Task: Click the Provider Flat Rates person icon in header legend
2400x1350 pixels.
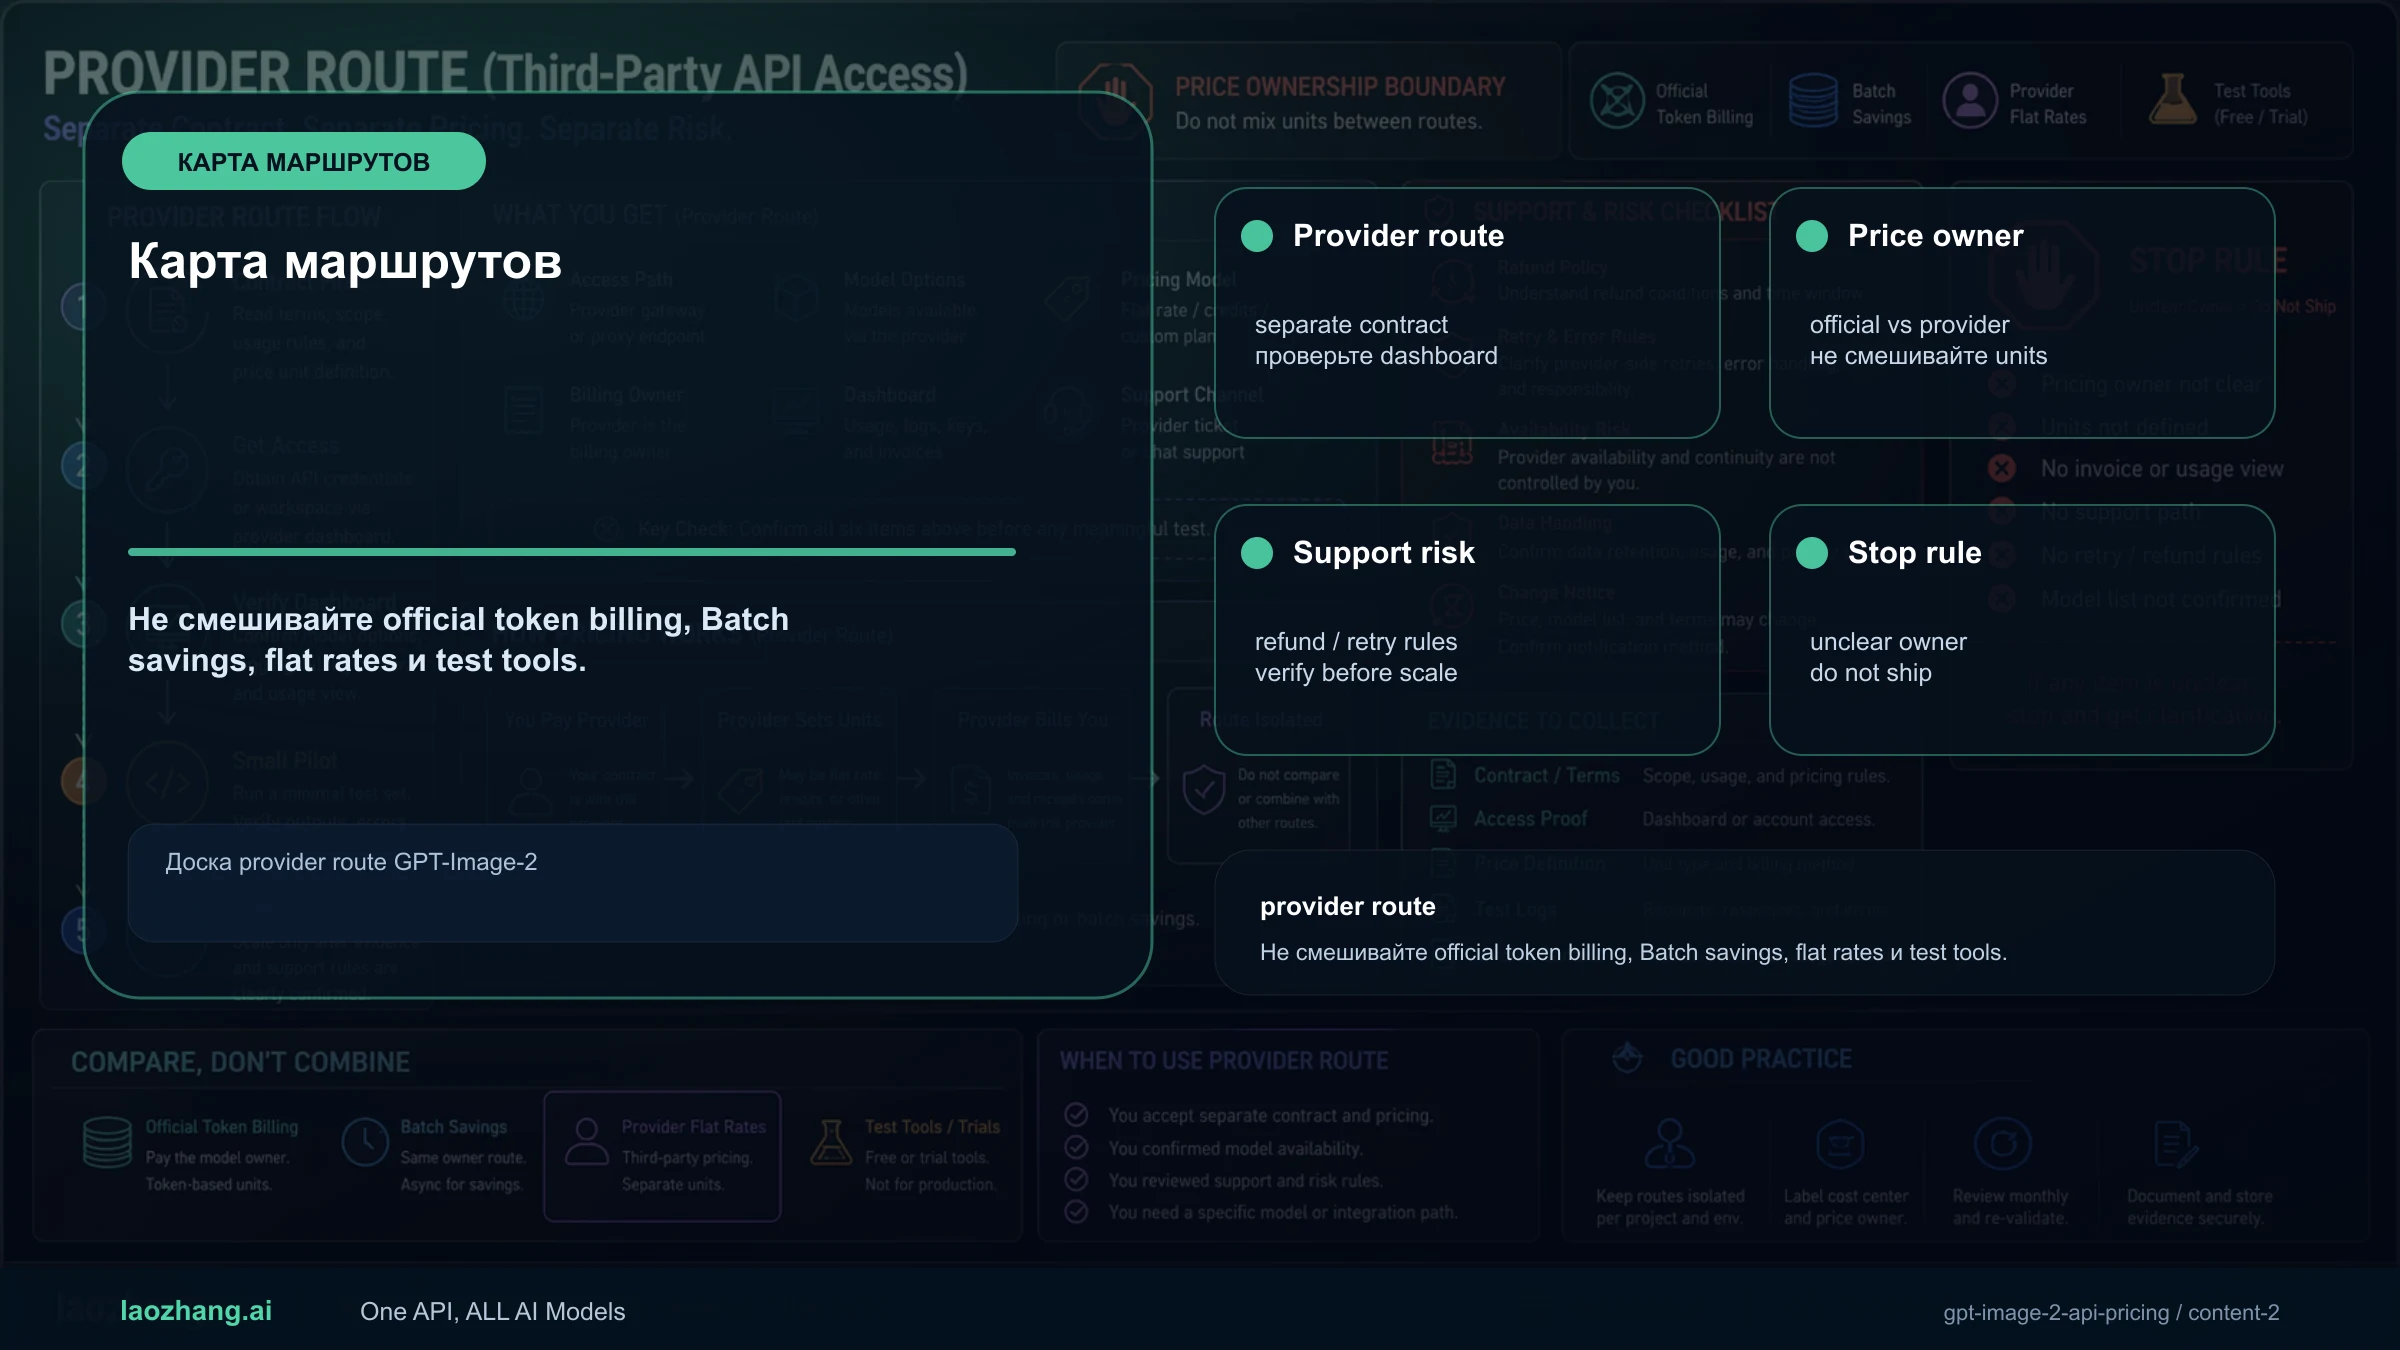Action: [1970, 102]
